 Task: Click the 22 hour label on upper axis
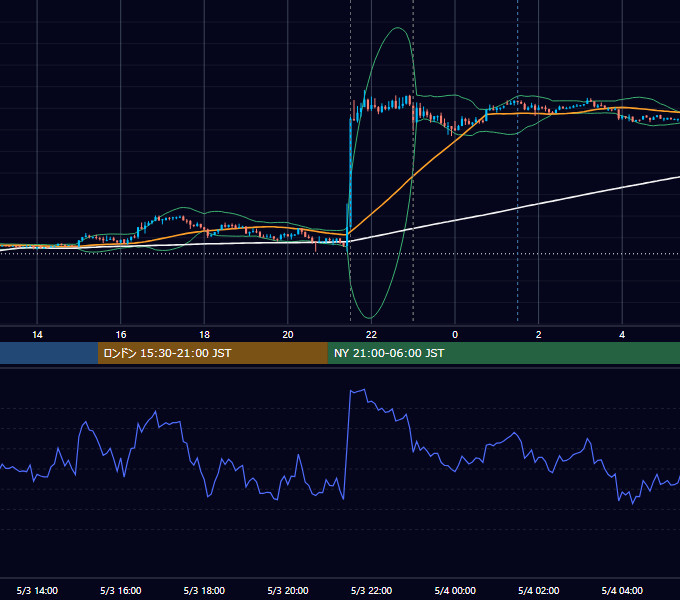pyautogui.click(x=371, y=335)
